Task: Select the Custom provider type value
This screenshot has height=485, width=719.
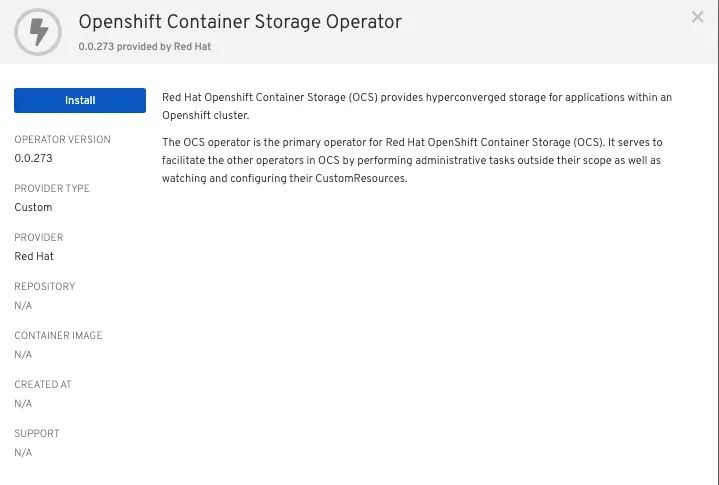Action: 33,208
